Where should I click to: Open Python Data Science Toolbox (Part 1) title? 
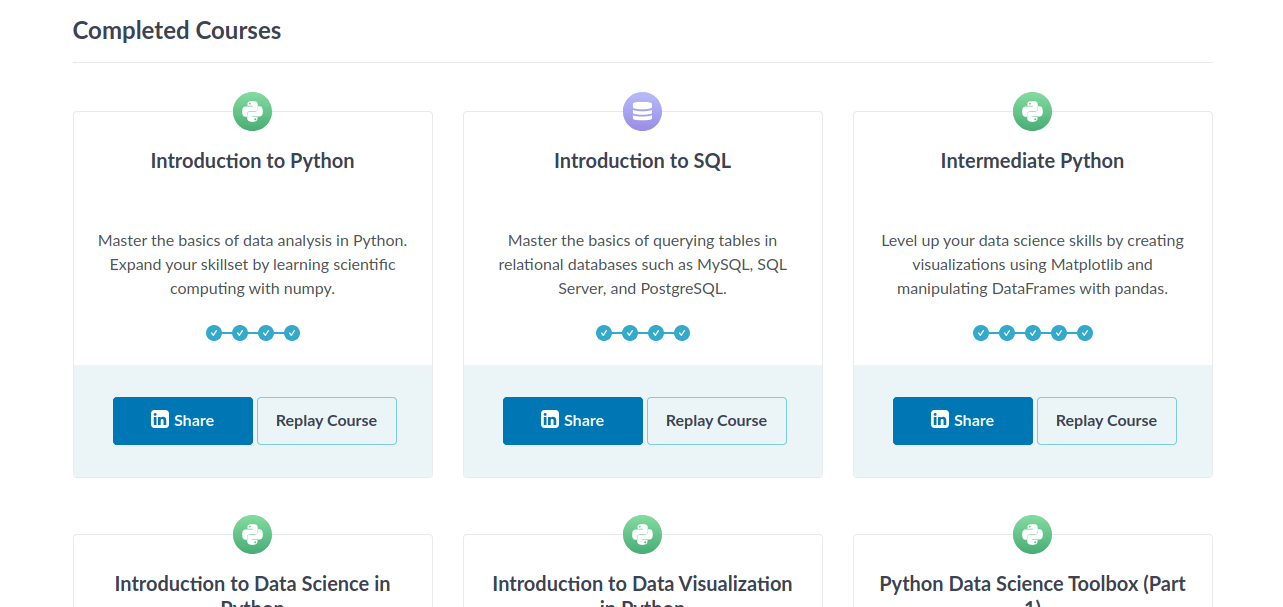pyautogui.click(x=1033, y=590)
